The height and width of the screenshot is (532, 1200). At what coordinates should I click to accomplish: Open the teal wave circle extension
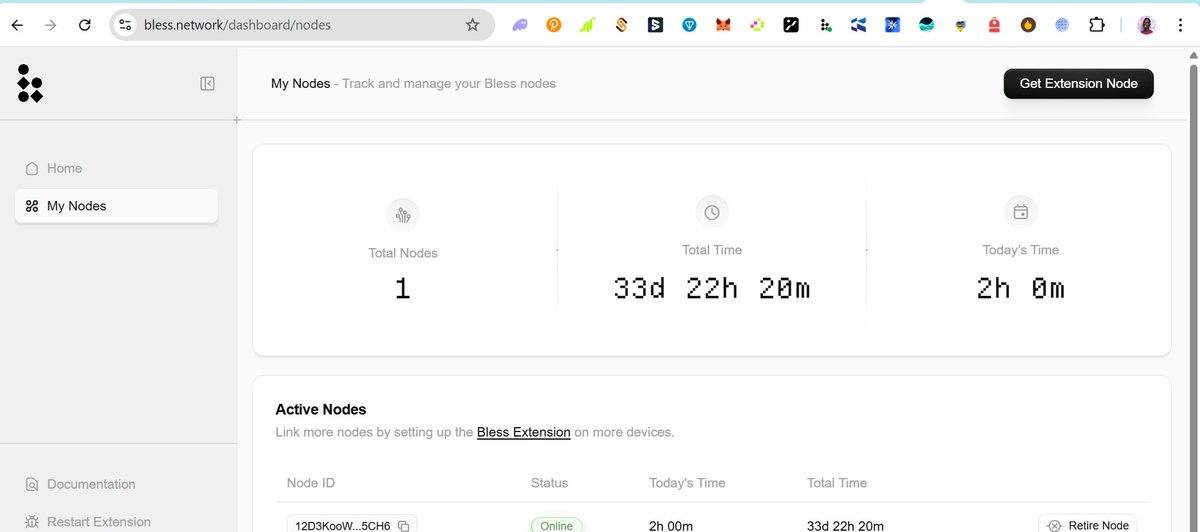[x=927, y=25]
